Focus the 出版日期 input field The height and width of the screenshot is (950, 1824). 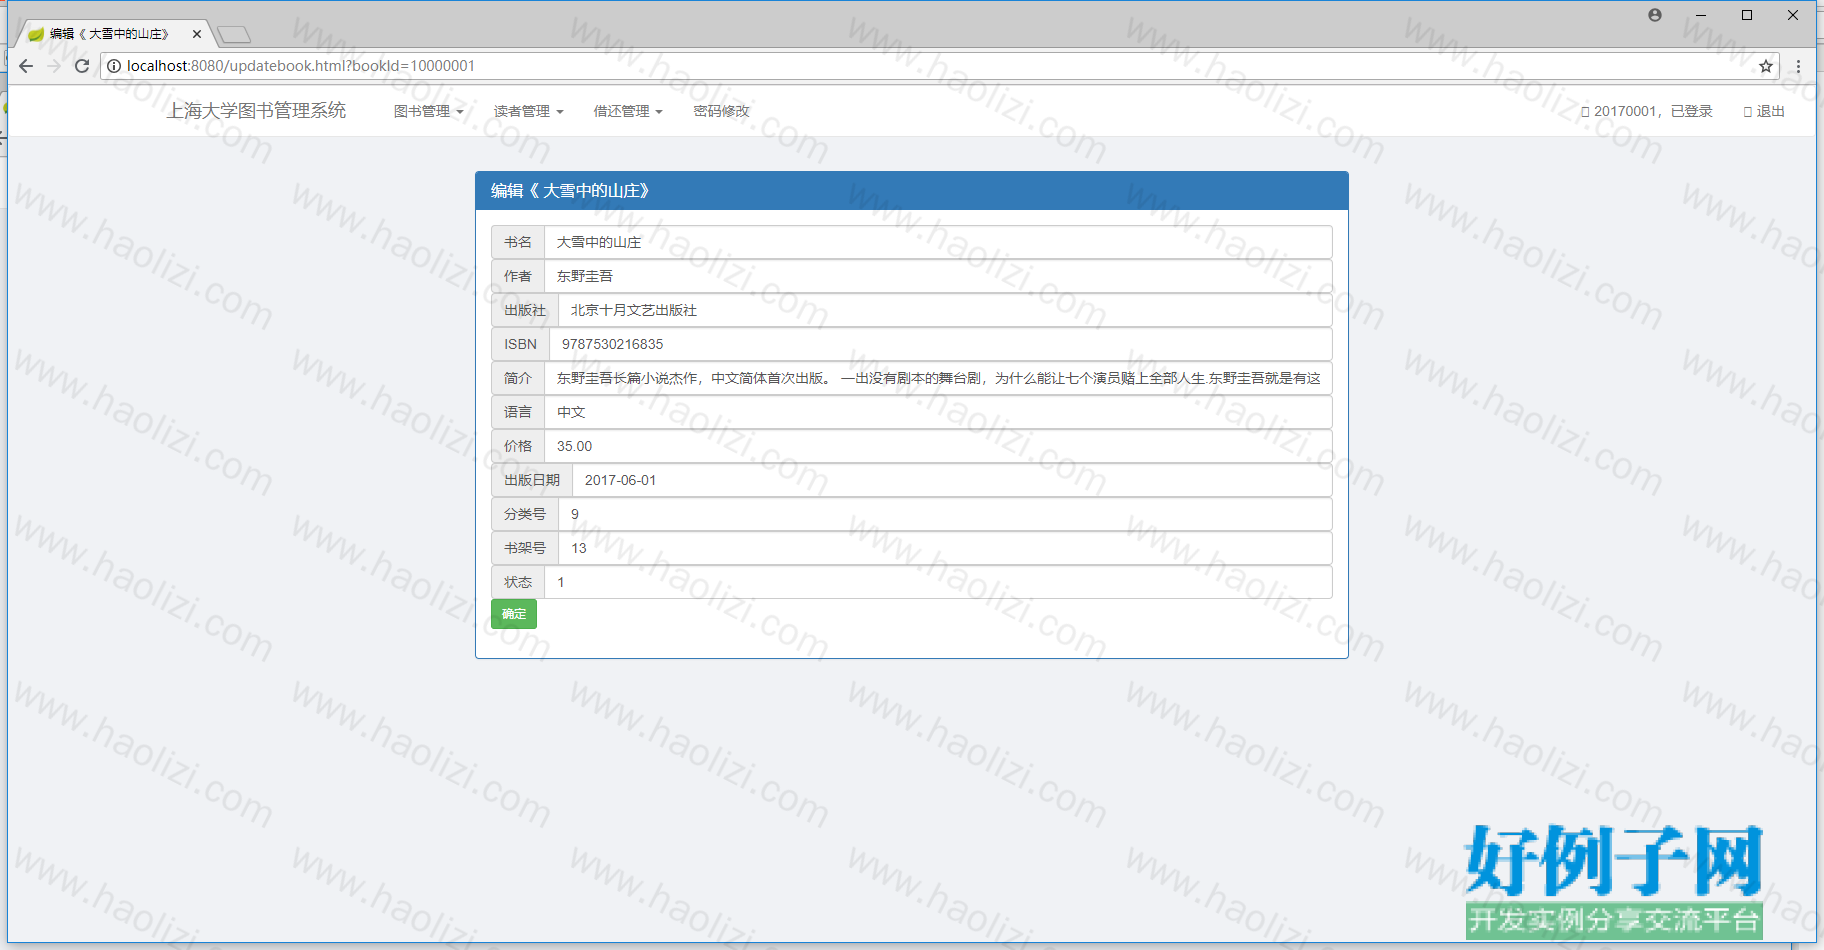tap(952, 480)
